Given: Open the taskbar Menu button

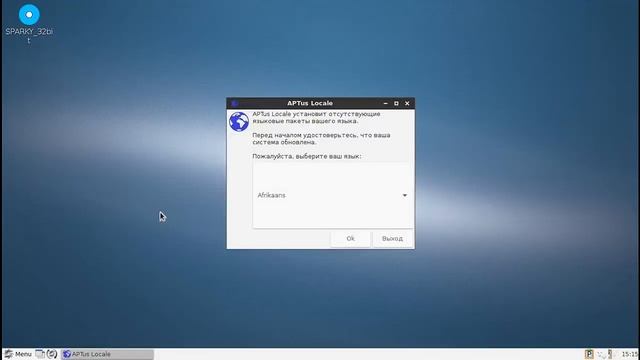Looking at the screenshot, I should coord(18,354).
